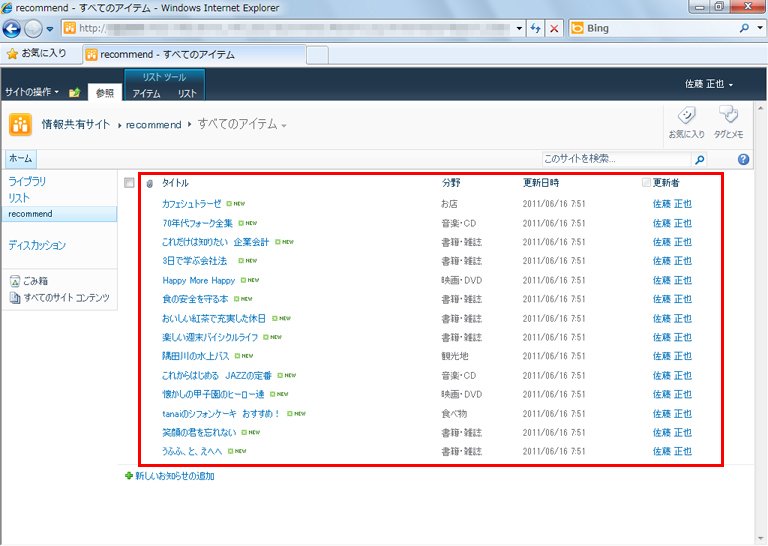Click Internet Explorer icon in title bar
The width and height of the screenshot is (768, 546).
tap(7, 7)
